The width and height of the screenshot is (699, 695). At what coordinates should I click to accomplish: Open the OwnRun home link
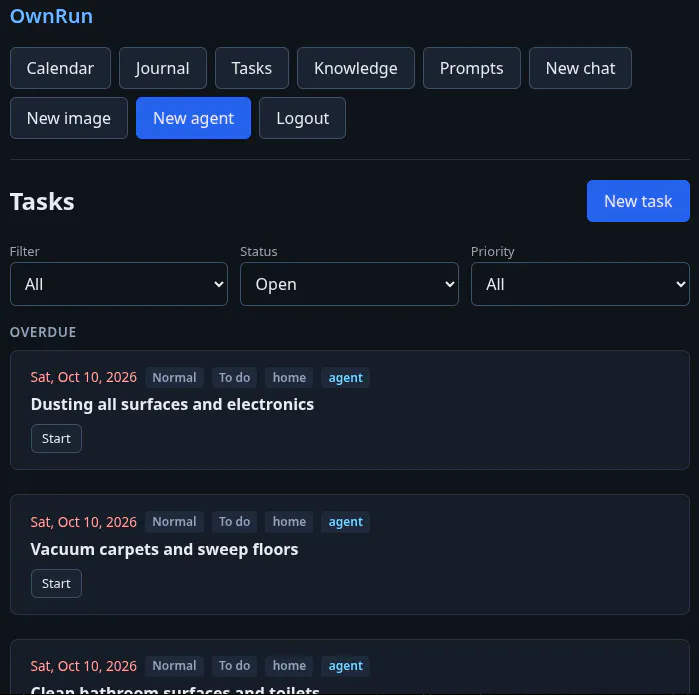pos(51,16)
